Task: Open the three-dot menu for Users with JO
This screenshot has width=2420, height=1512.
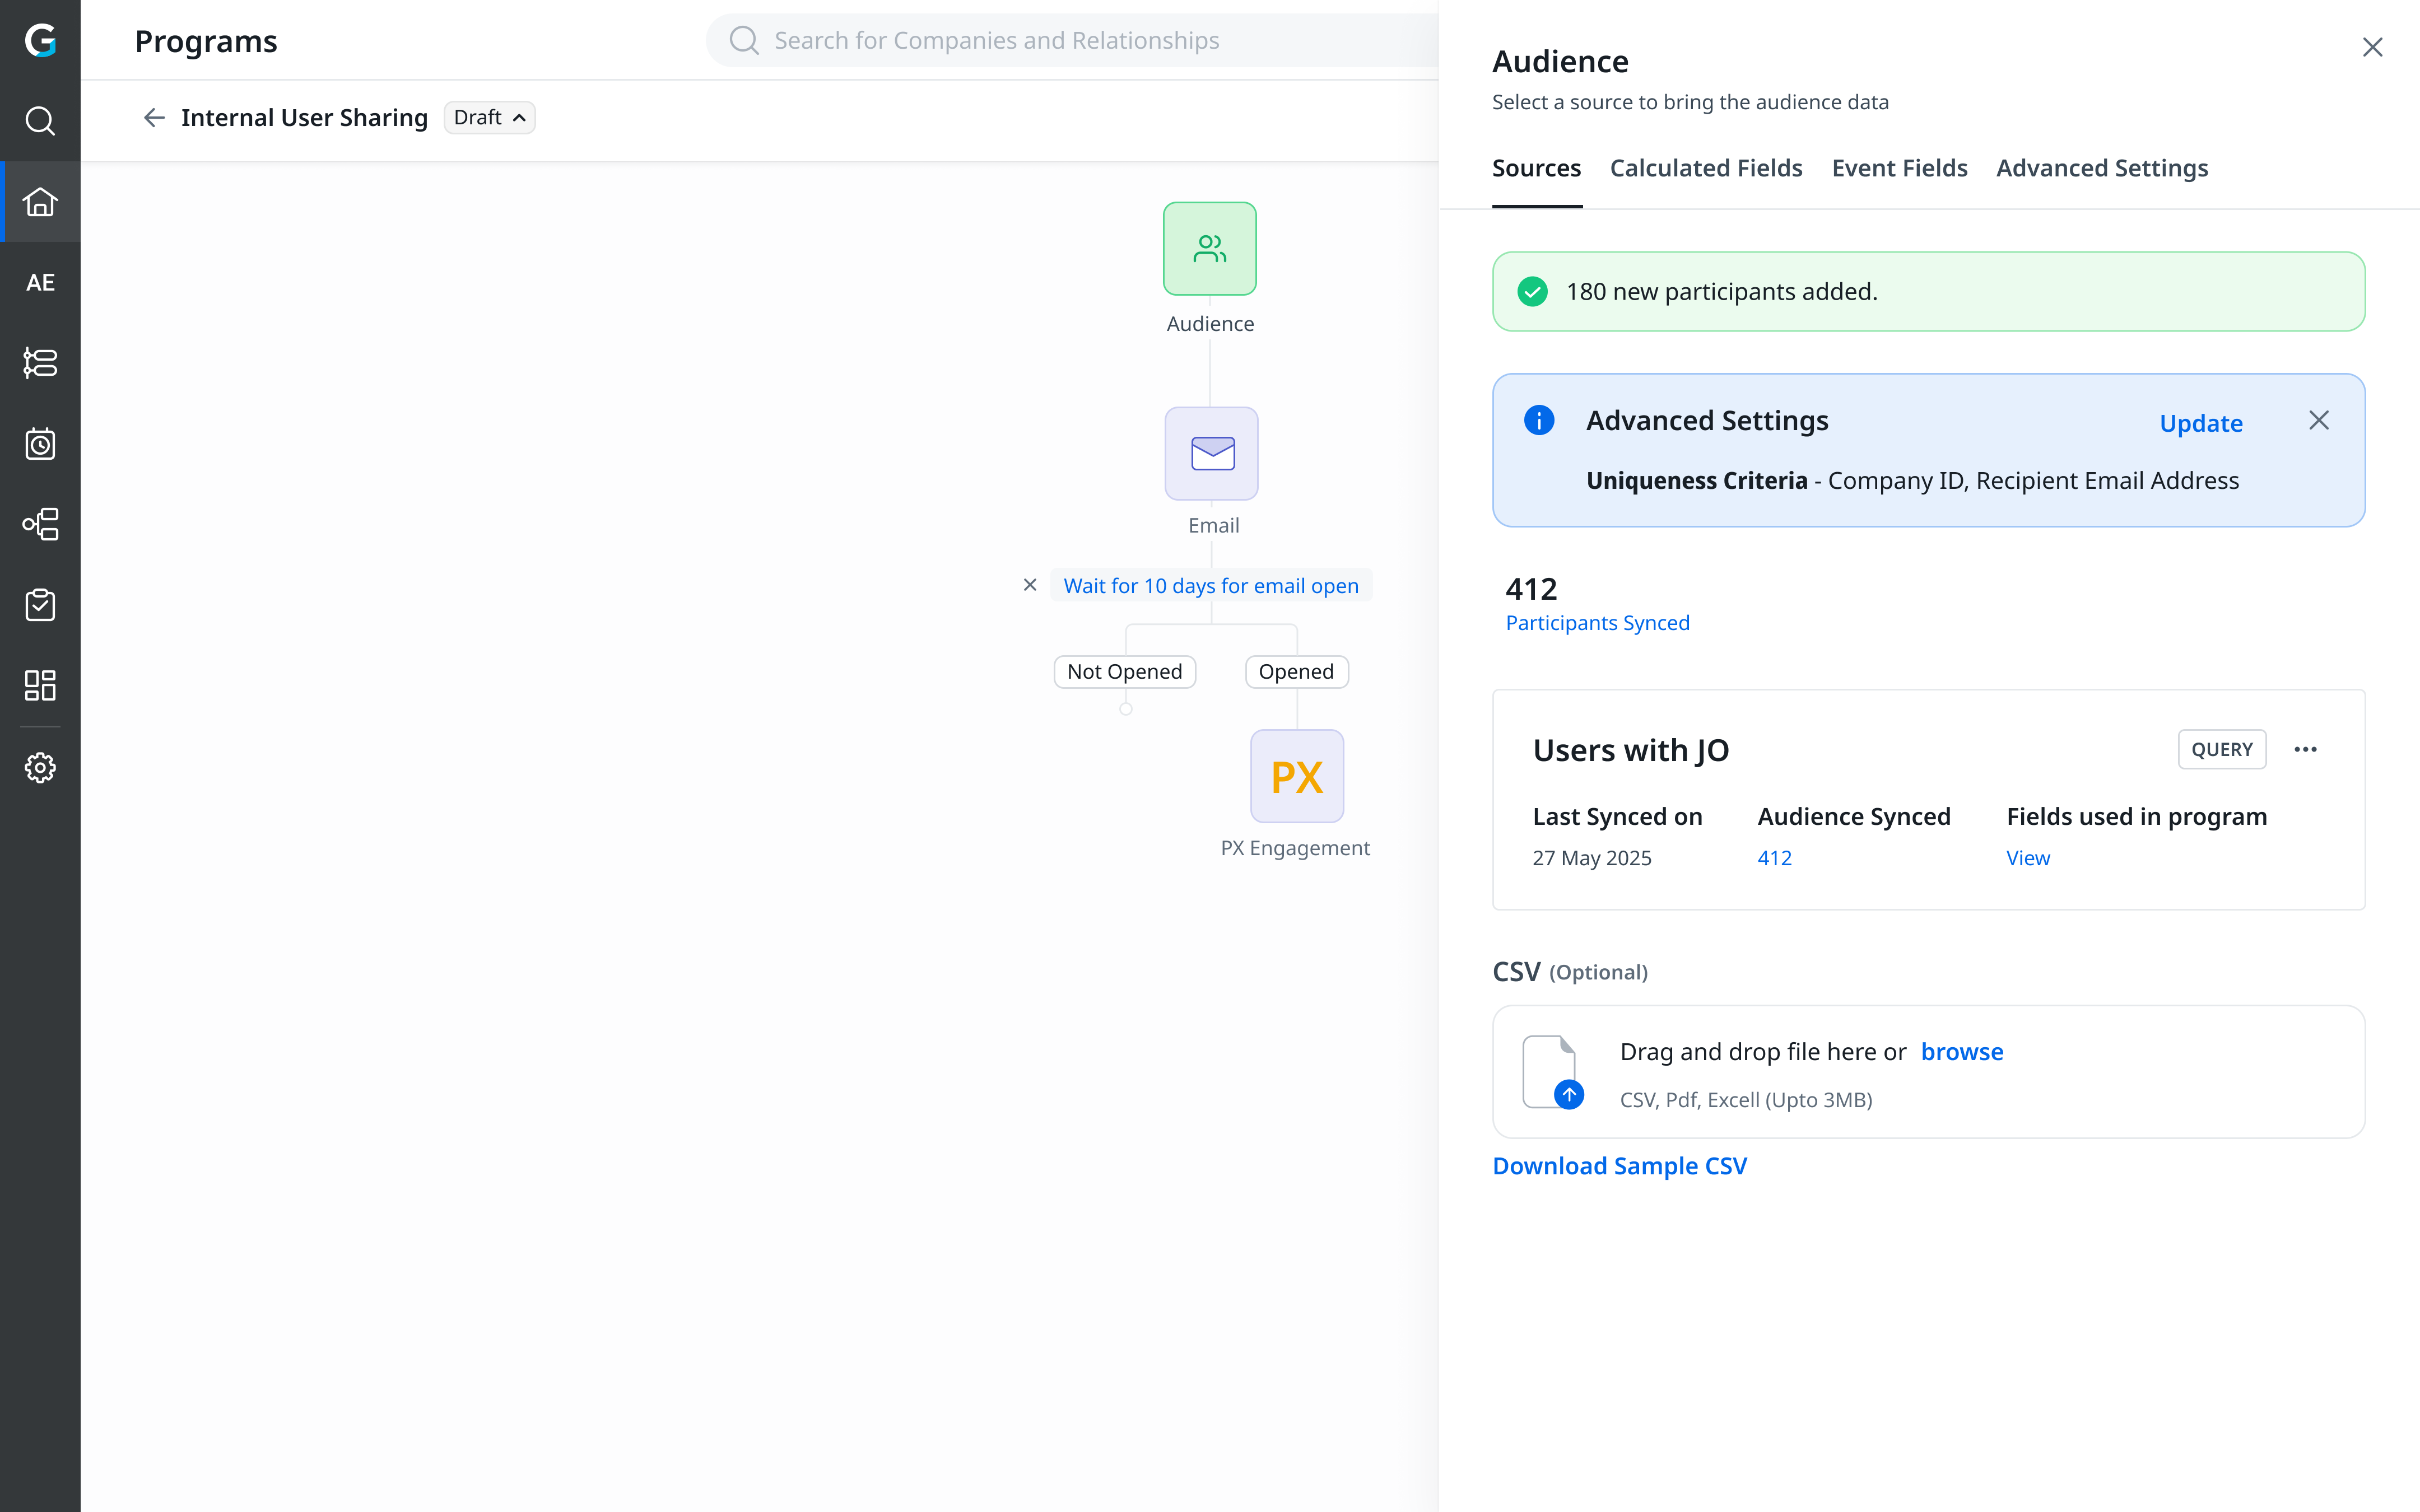Action: pos(2306,749)
